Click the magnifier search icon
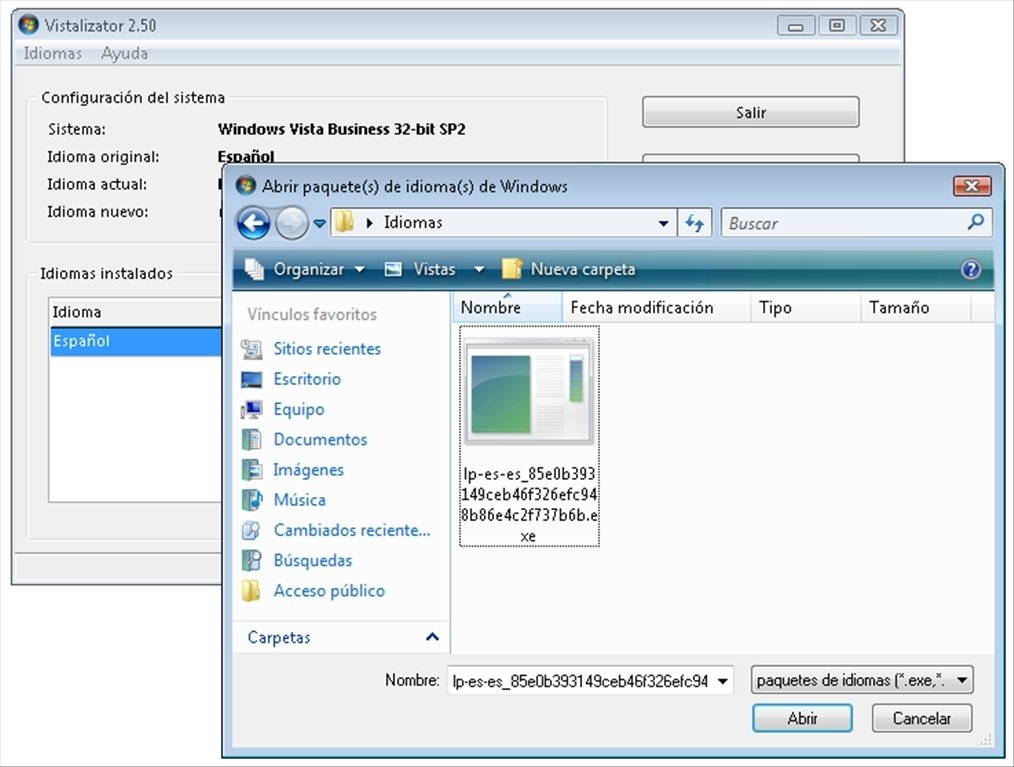This screenshot has height=767, width=1014. 976,222
